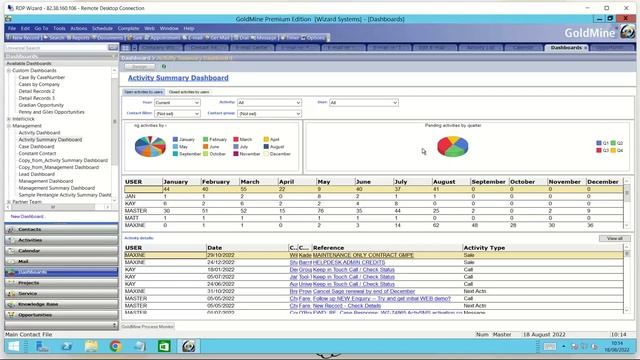Open Opportunities in the navigation pane
Screen dimensions: 640x360
click(x=61, y=315)
